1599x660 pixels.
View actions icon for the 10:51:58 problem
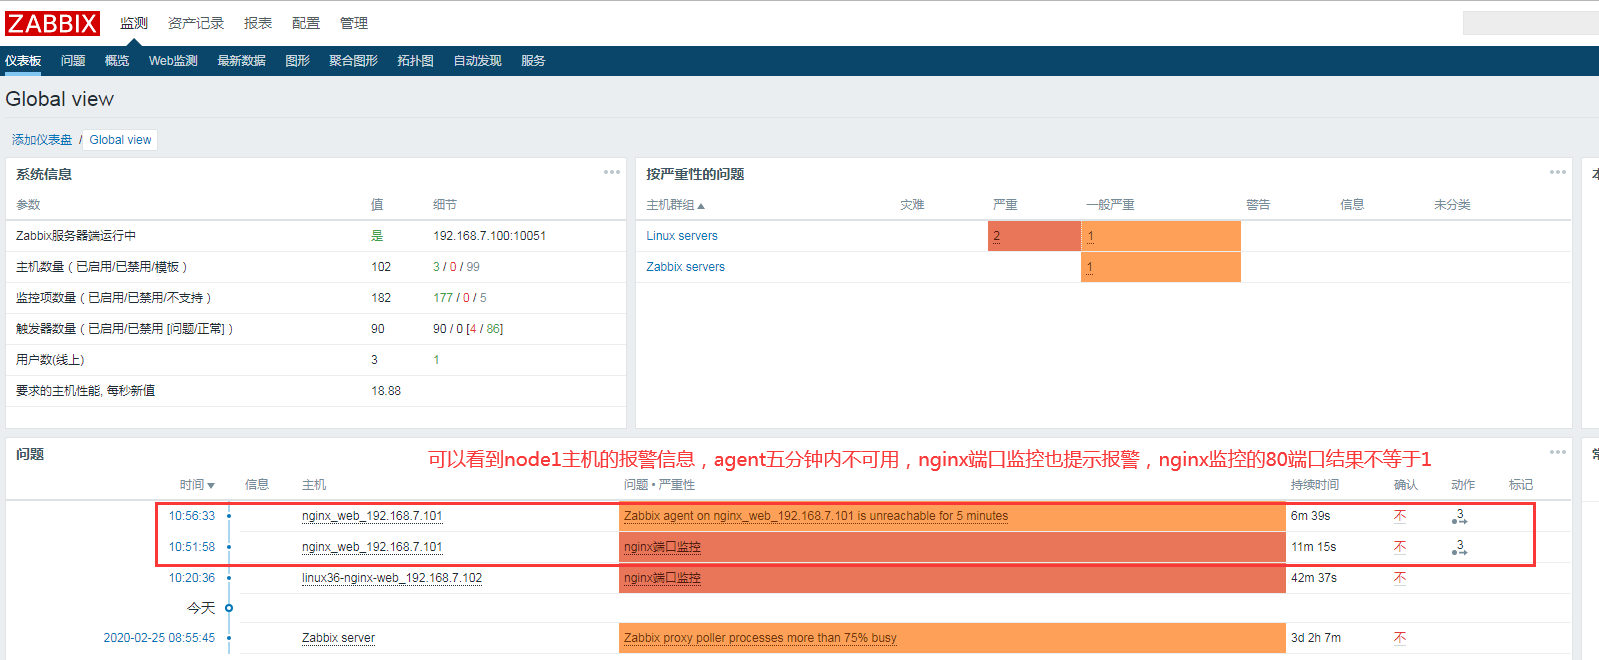(1460, 547)
